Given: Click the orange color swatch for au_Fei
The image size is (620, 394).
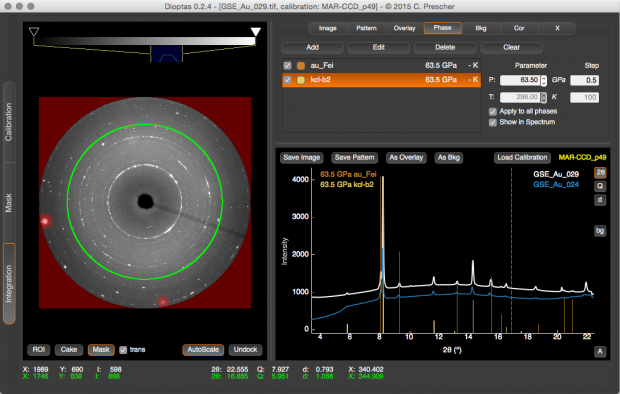Looking at the screenshot, I should (301, 66).
